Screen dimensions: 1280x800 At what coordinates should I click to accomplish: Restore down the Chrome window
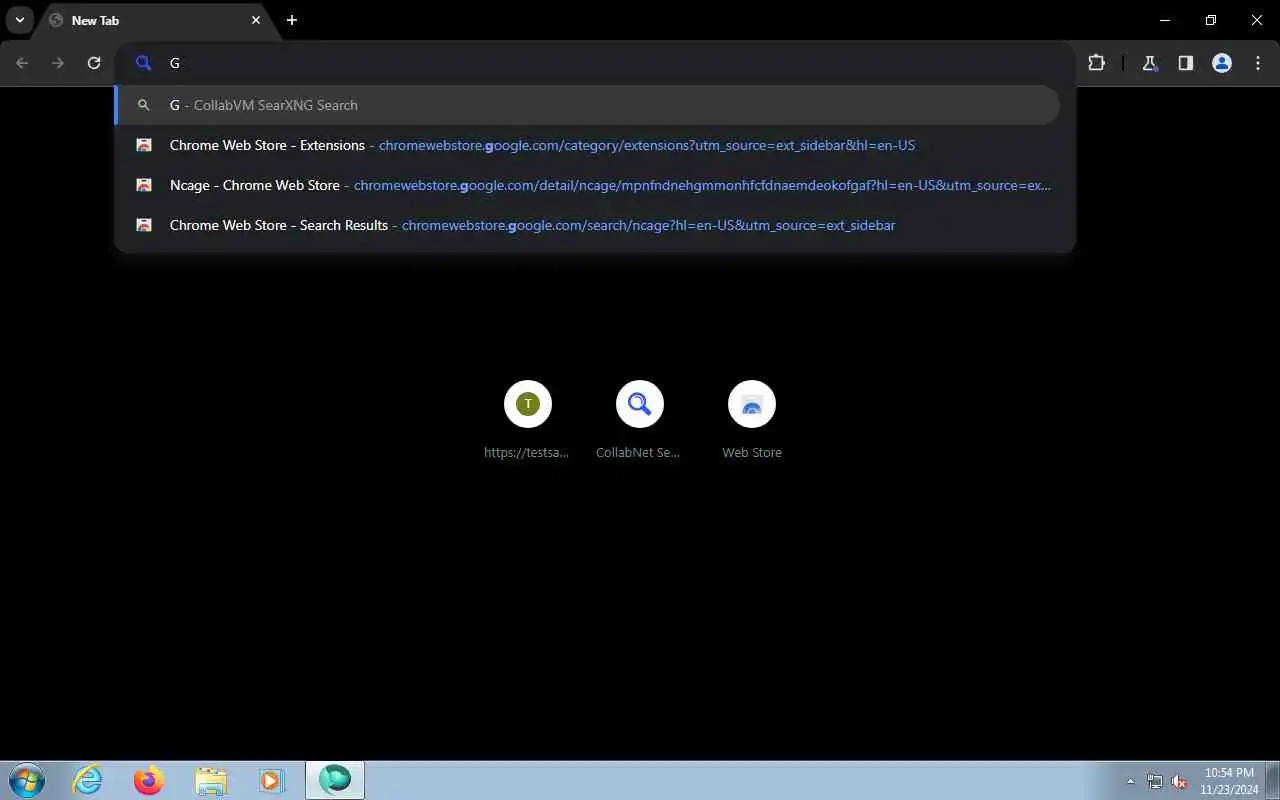(1211, 20)
